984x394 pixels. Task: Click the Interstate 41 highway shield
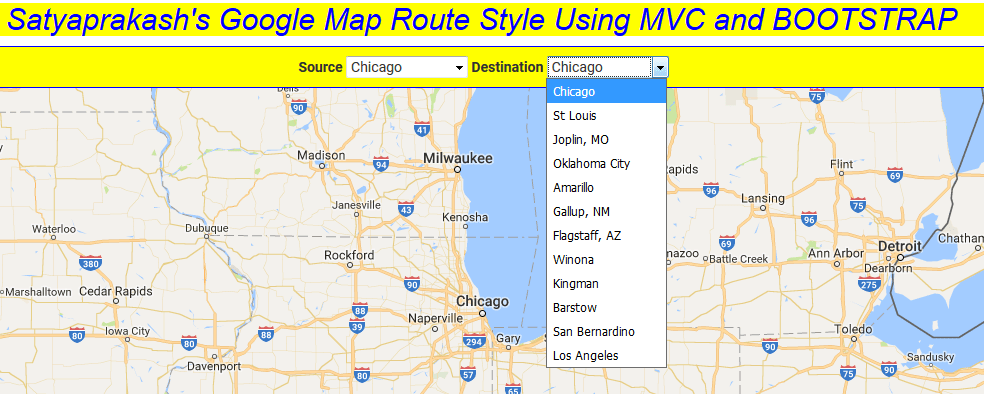point(422,130)
